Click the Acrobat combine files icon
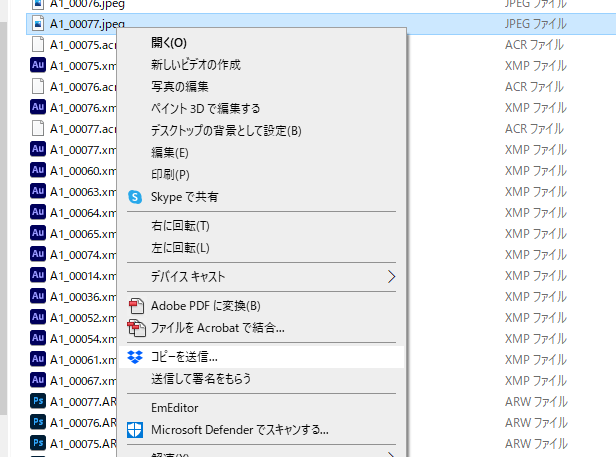This screenshot has width=616, height=457. (x=135, y=327)
